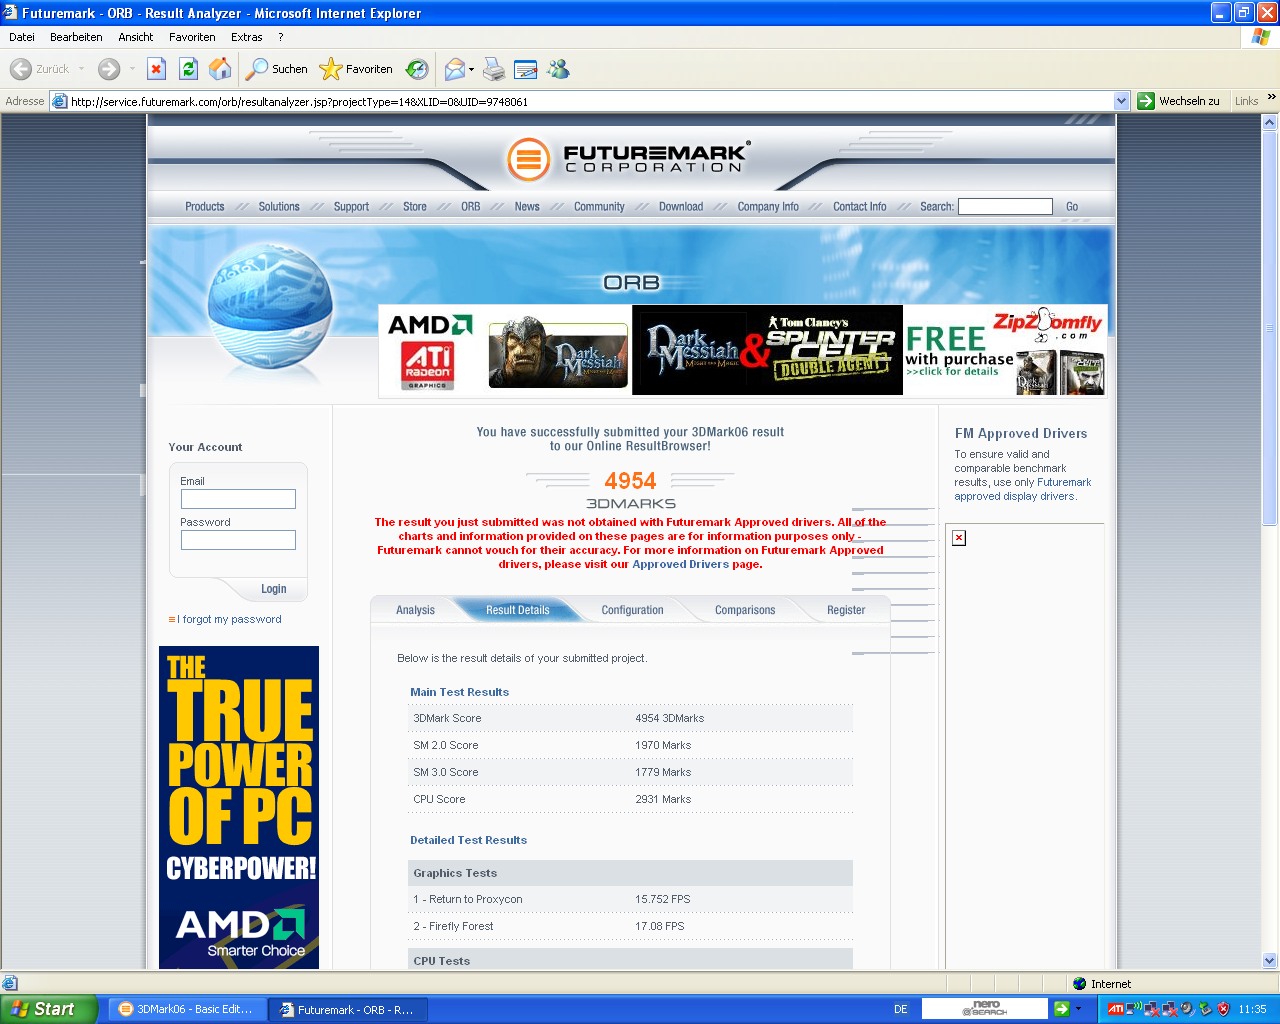Click ORB in site navigation
Viewport: 1280px width, 1024px height.
471,207
